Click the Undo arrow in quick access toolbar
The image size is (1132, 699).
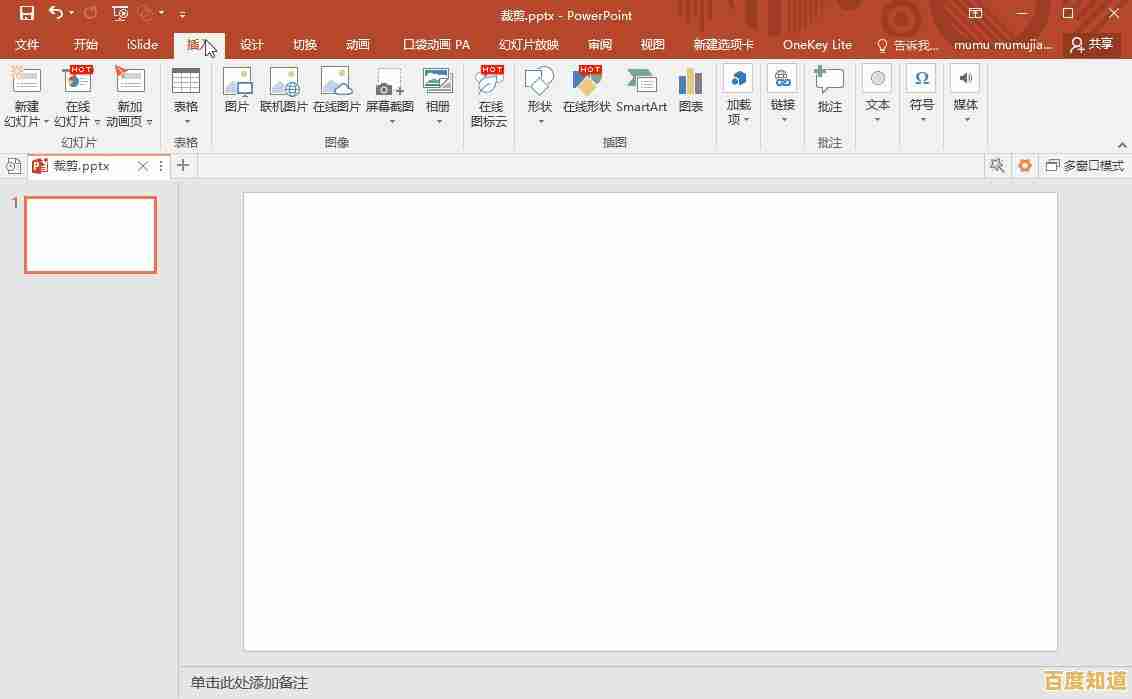click(57, 13)
